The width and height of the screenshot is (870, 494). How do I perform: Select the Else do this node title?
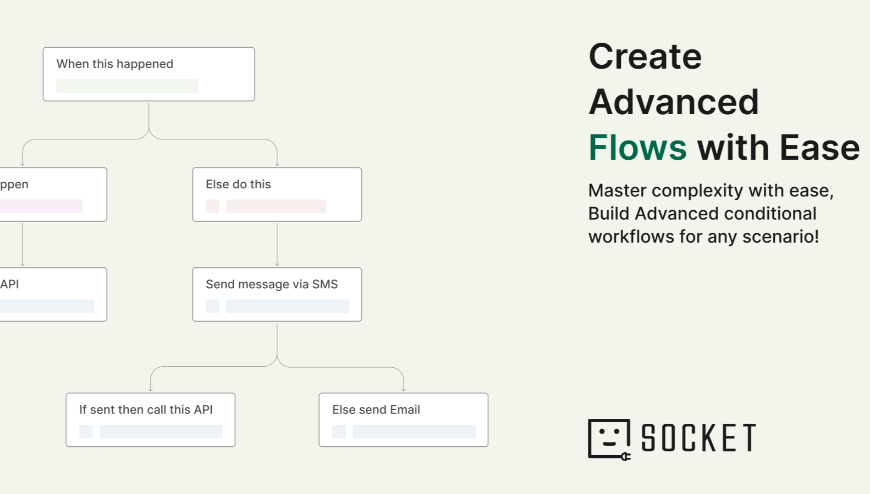point(238,184)
